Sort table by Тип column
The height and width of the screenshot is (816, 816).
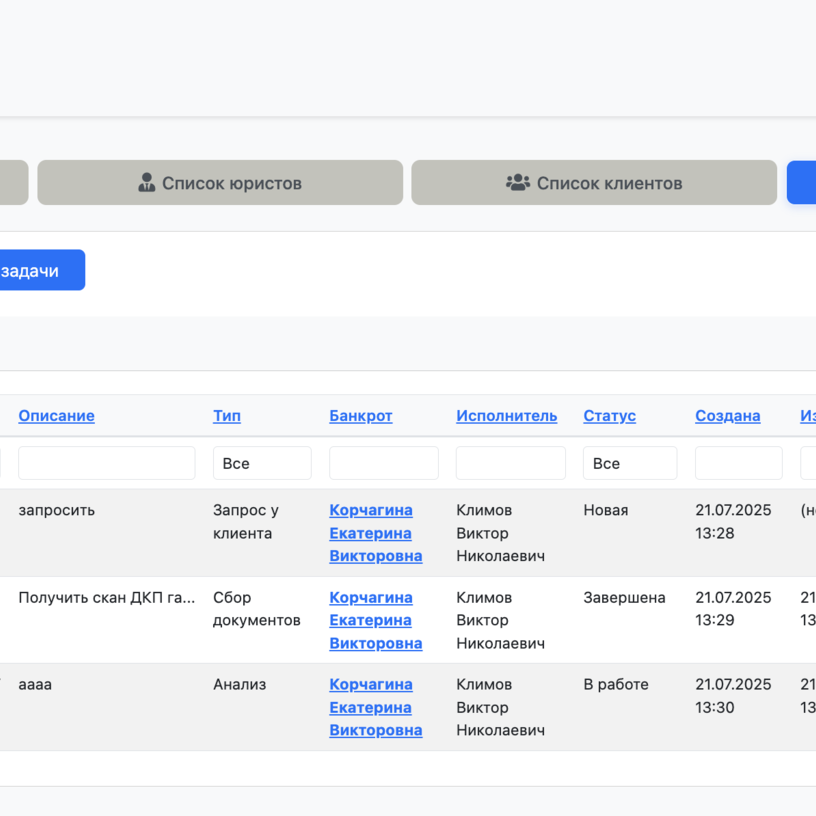[227, 416]
